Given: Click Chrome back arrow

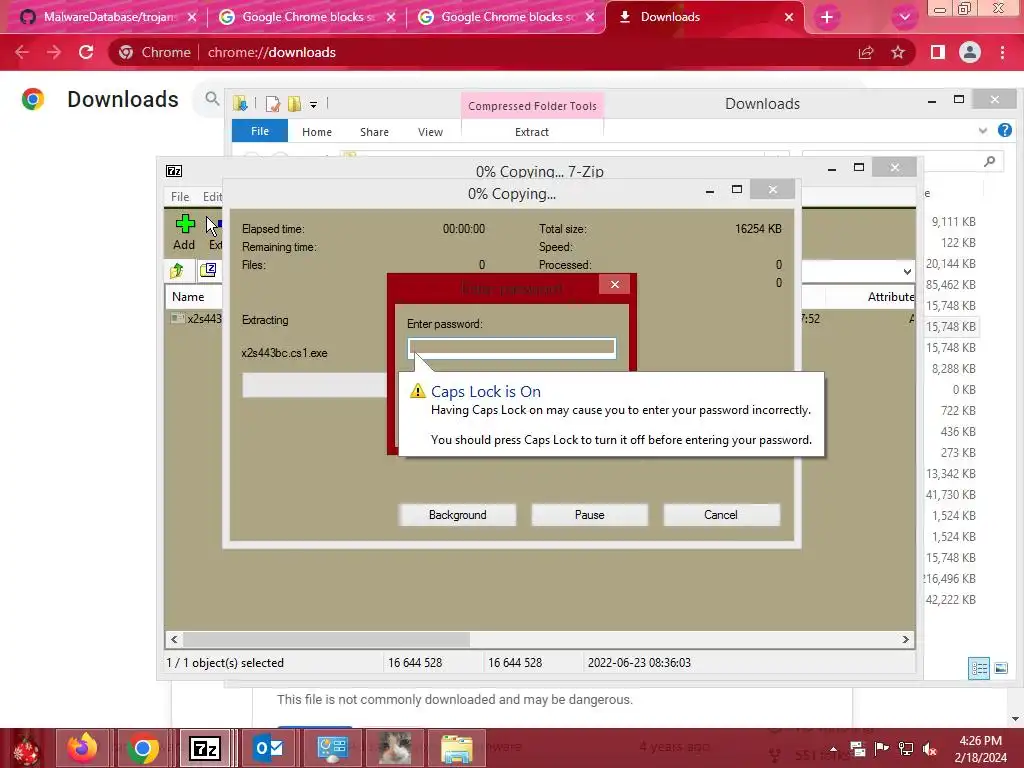Looking at the screenshot, I should tap(22, 52).
